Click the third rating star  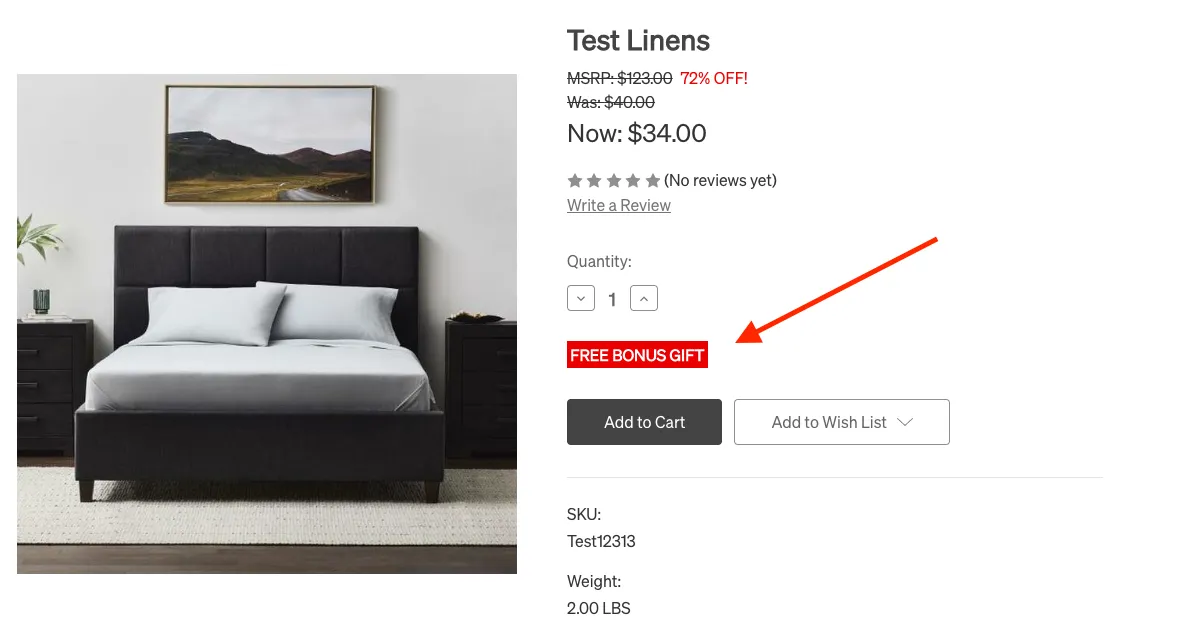coord(614,180)
